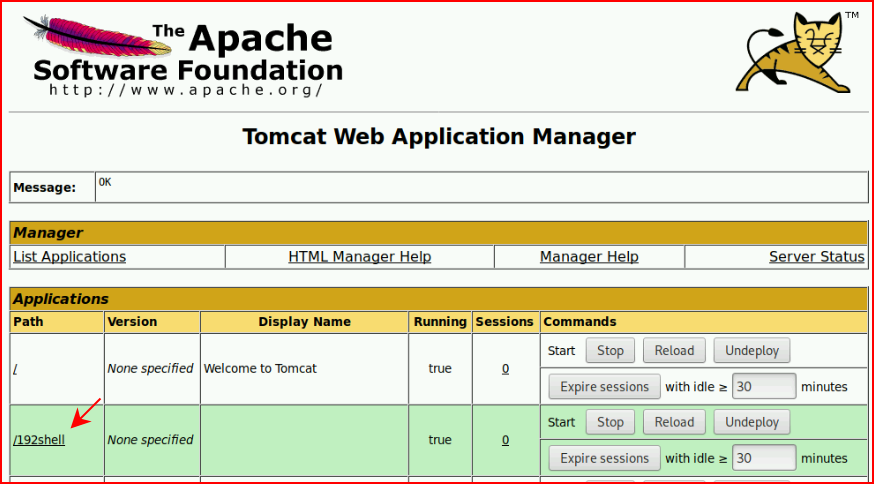Click the "Display Name" column header
The image size is (874, 484).
coord(304,322)
